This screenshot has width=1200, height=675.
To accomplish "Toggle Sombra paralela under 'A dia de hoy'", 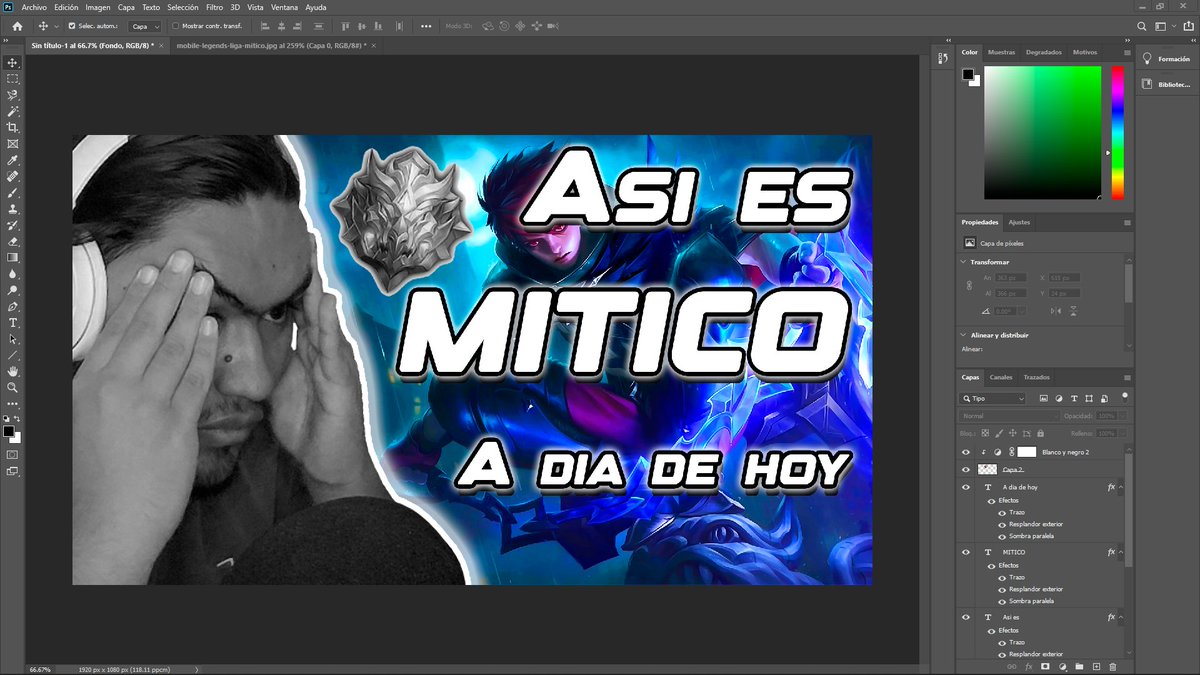I will pos(1002,536).
